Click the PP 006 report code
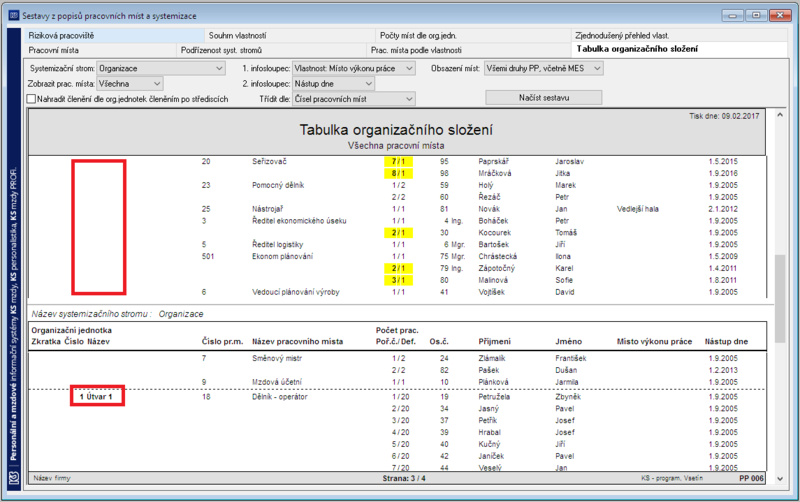800x502 pixels. click(x=751, y=479)
